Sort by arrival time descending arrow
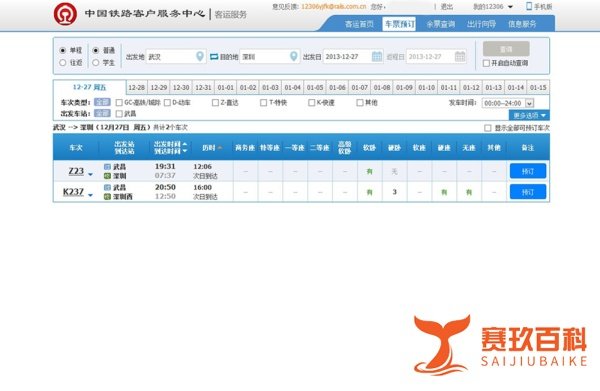 [185, 151]
